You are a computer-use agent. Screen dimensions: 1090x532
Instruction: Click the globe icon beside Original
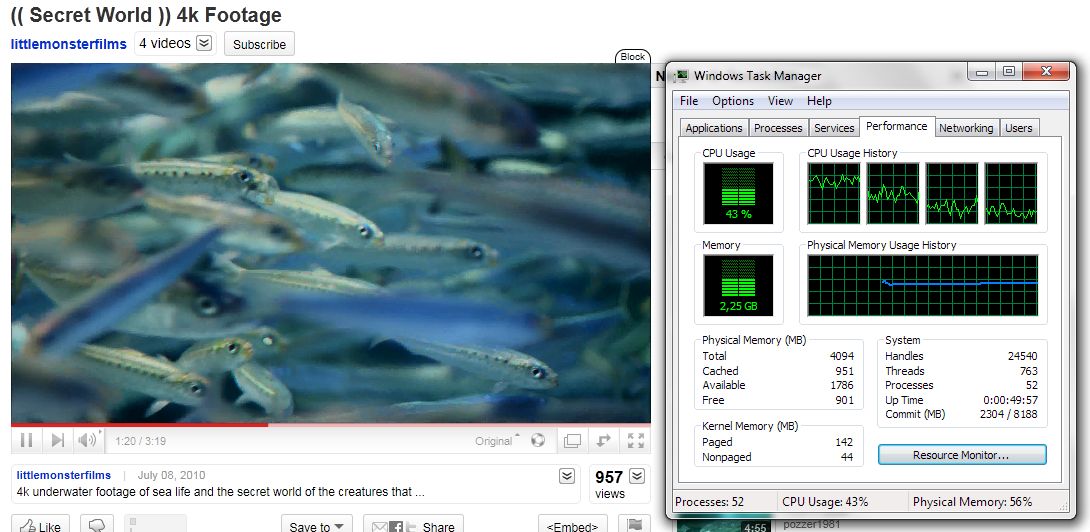[x=538, y=440]
